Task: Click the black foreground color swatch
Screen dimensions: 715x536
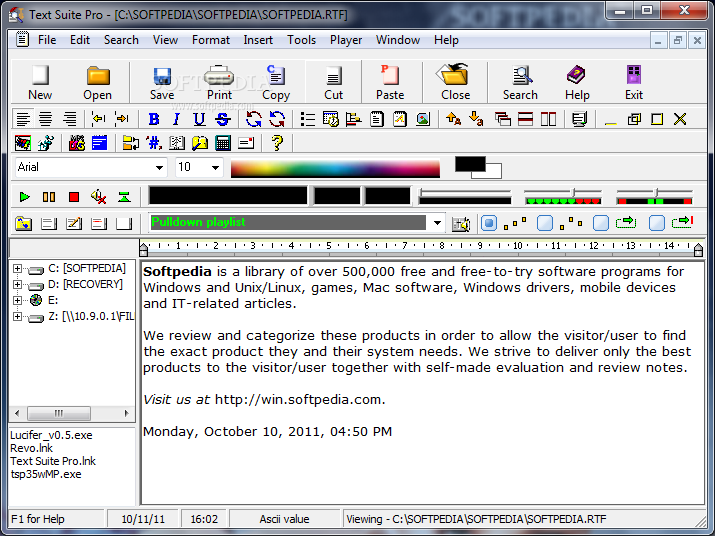Action: (470, 164)
